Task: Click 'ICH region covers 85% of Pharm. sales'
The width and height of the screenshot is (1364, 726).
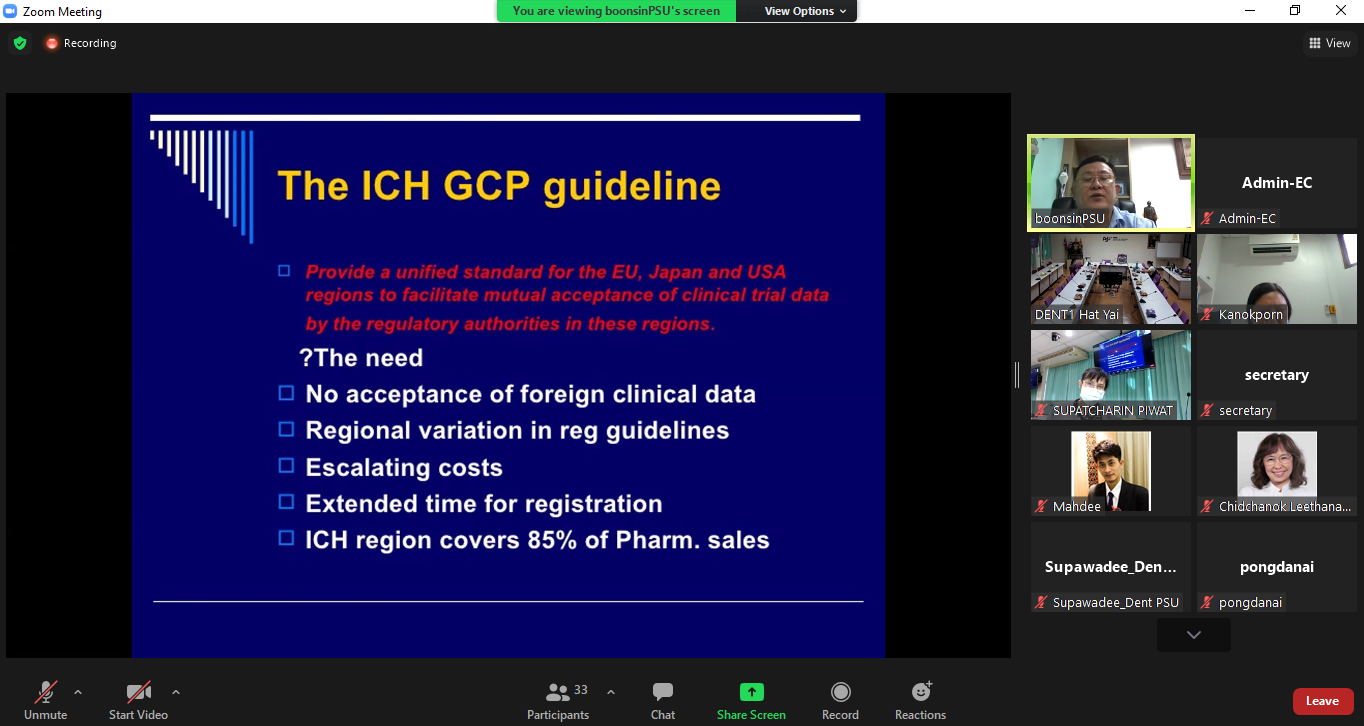Action: click(x=538, y=540)
